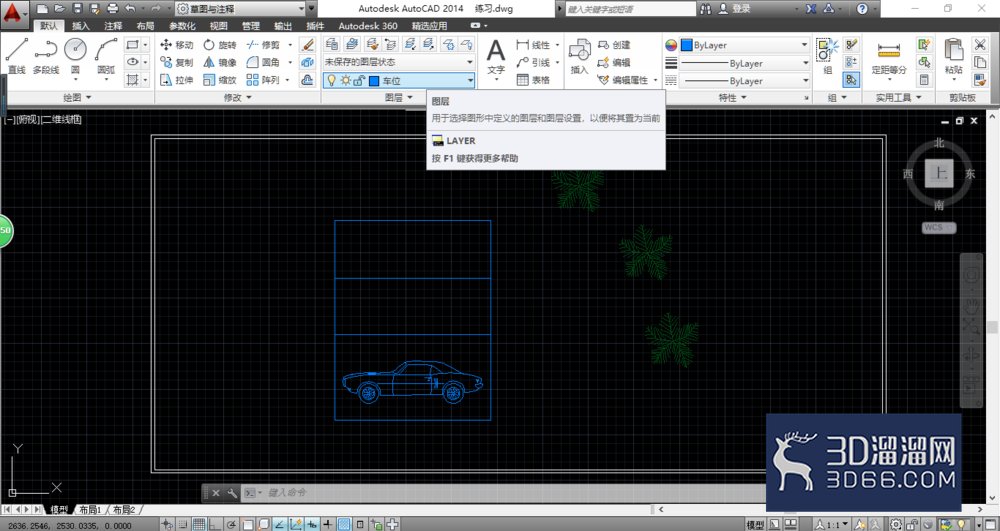1000x531 pixels.
Task: Click the 编辑属性 edit attributes button
Action: pyautogui.click(x=624, y=80)
